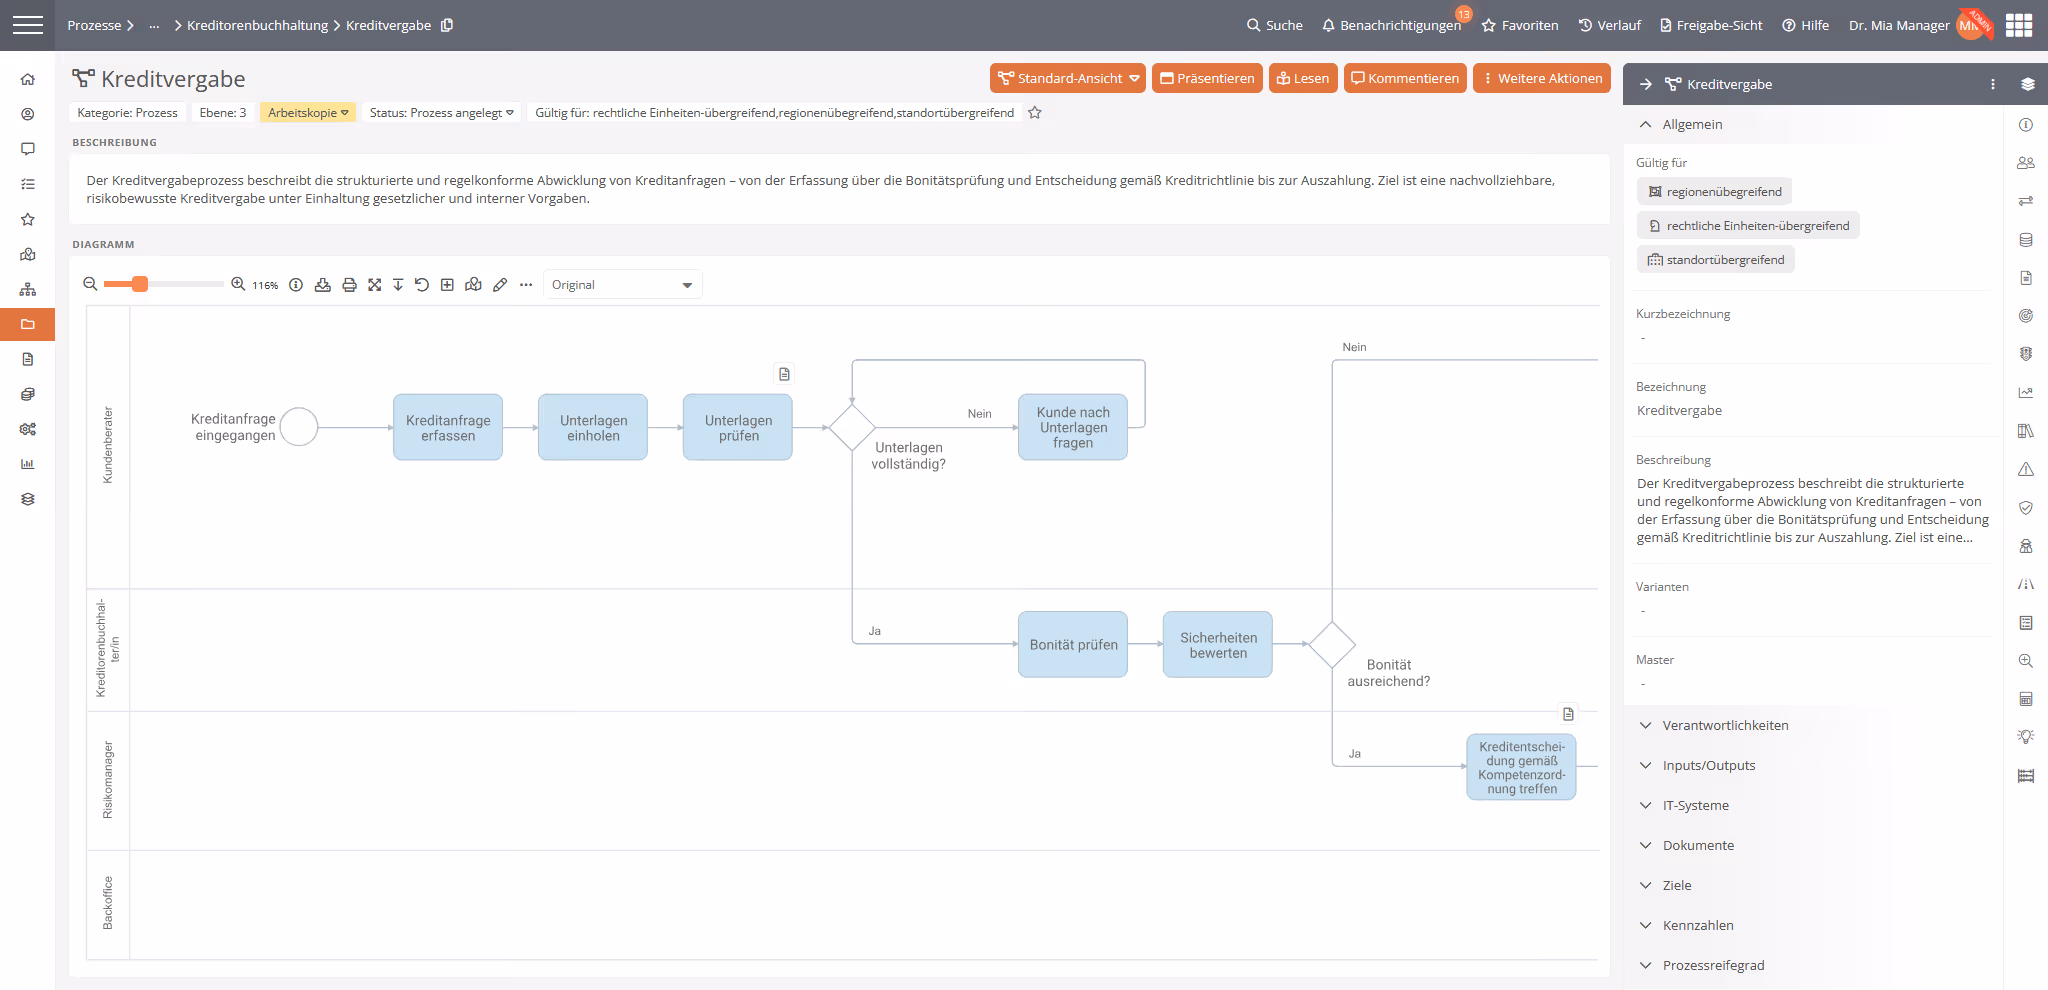This screenshot has height=990, width=2048.
Task: Select the active folder sidebar icon
Action: click(x=28, y=324)
